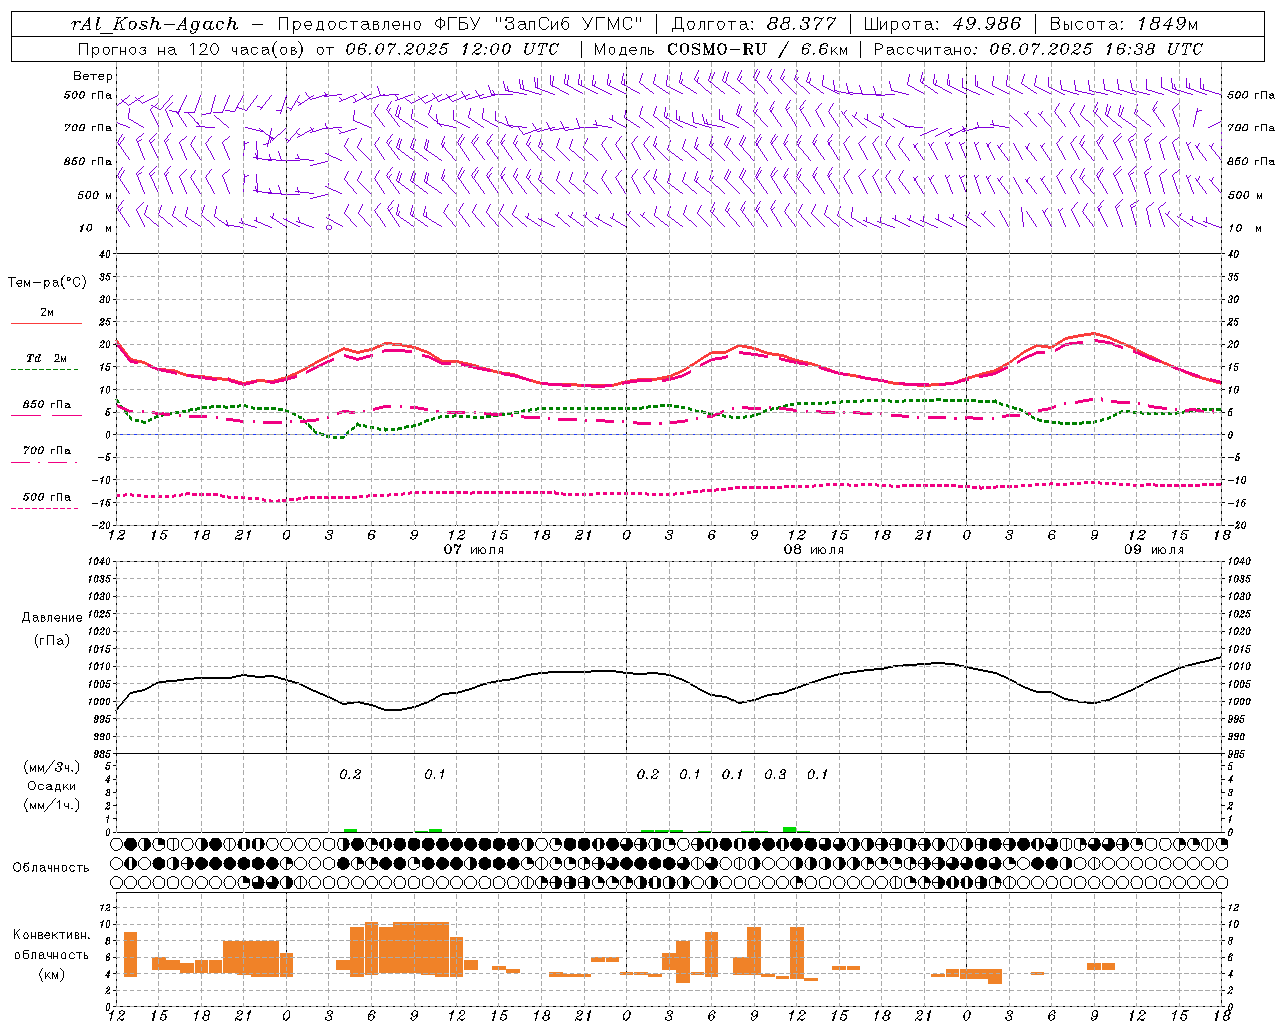
Task: Click the "Осадки" section label
Action: (x=52, y=786)
